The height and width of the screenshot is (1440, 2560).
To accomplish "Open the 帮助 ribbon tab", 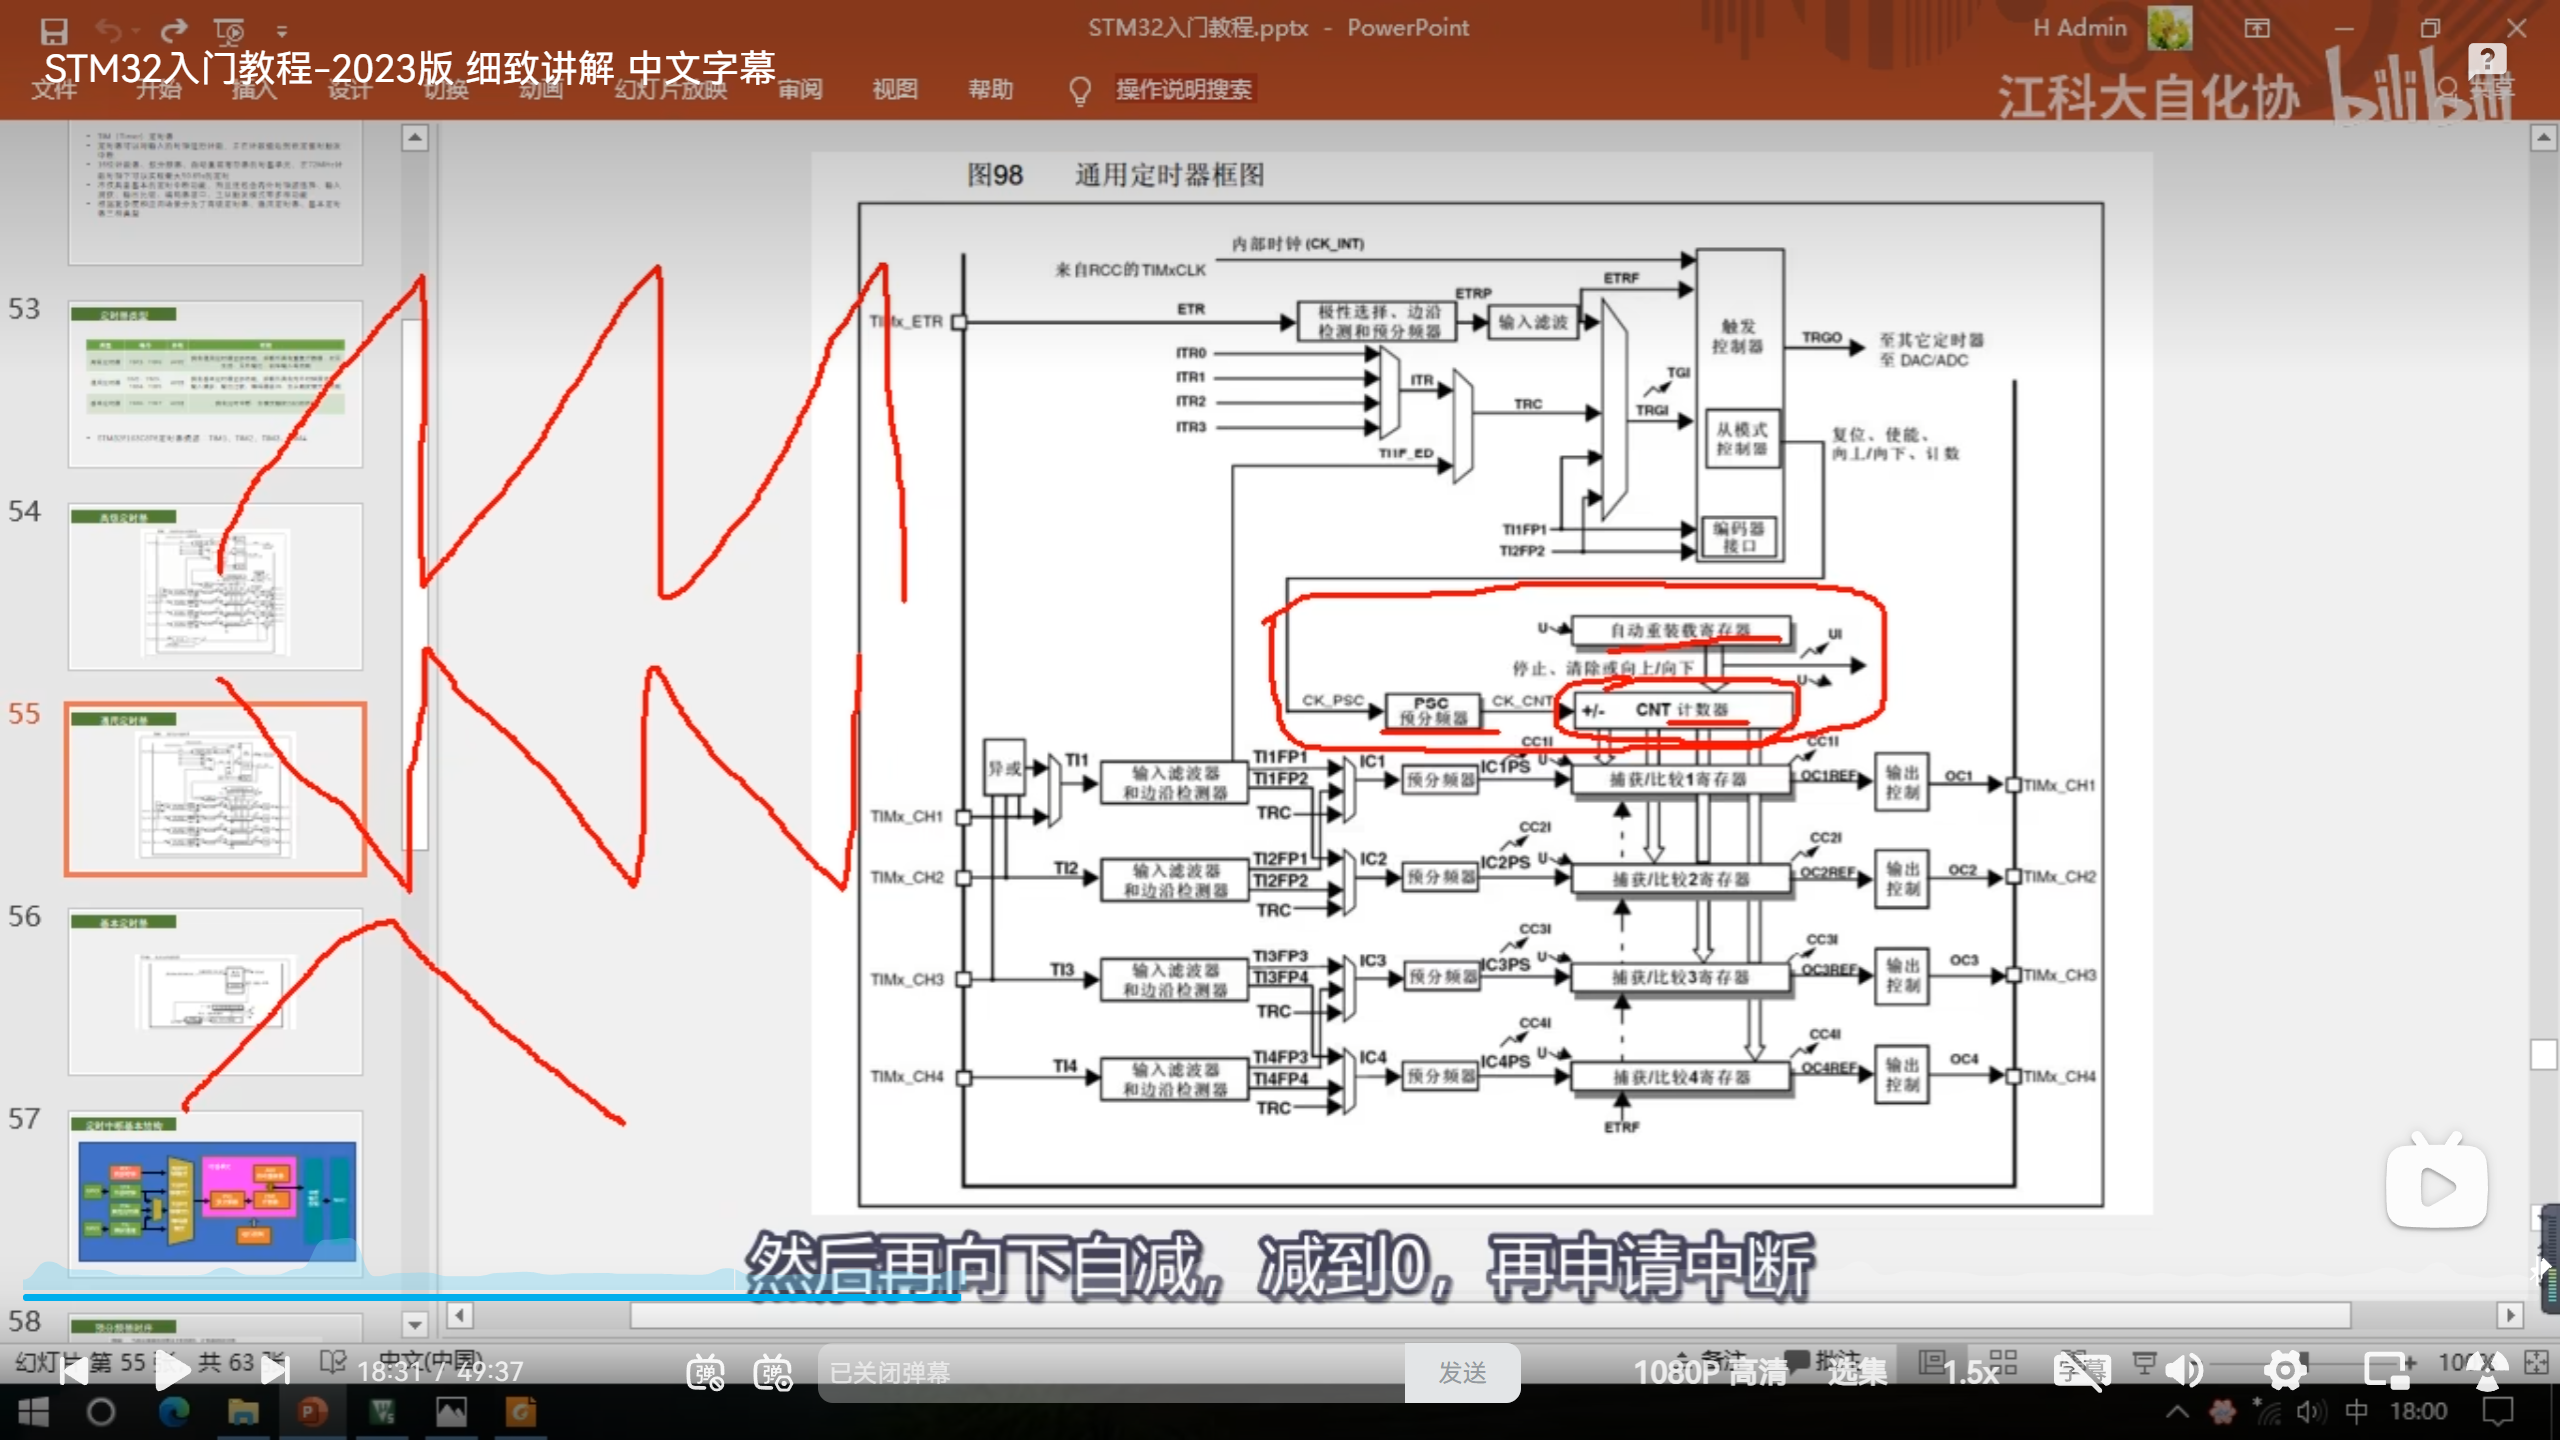I will tap(990, 89).
